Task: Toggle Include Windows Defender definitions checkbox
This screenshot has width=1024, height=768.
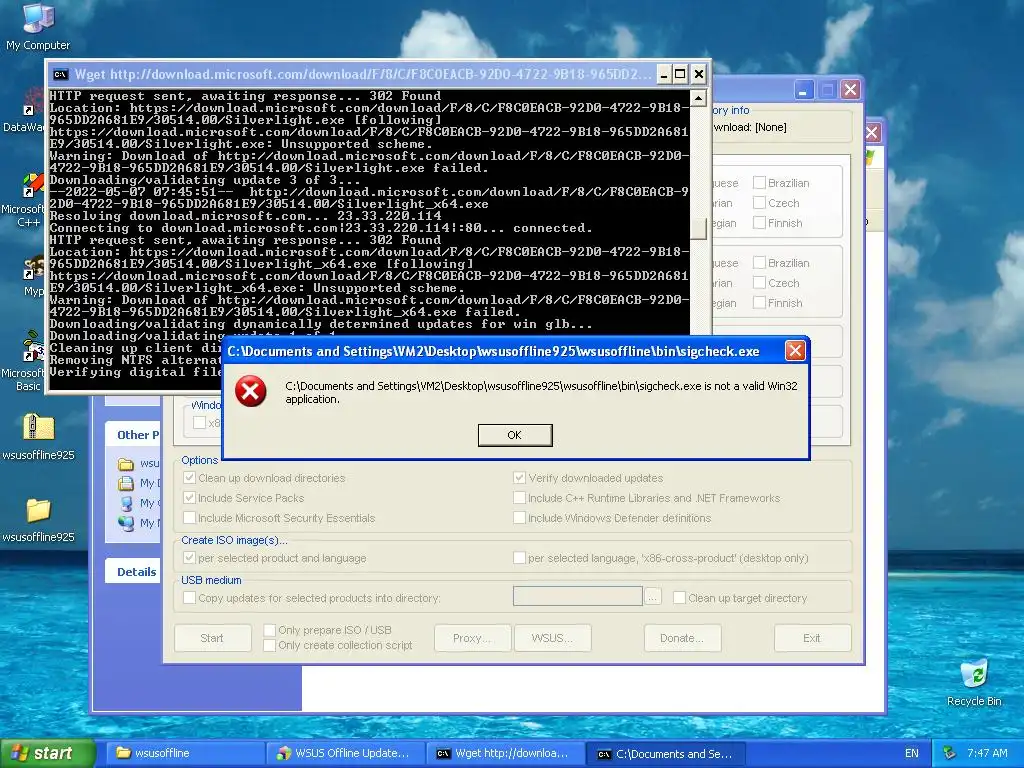Action: [519, 518]
